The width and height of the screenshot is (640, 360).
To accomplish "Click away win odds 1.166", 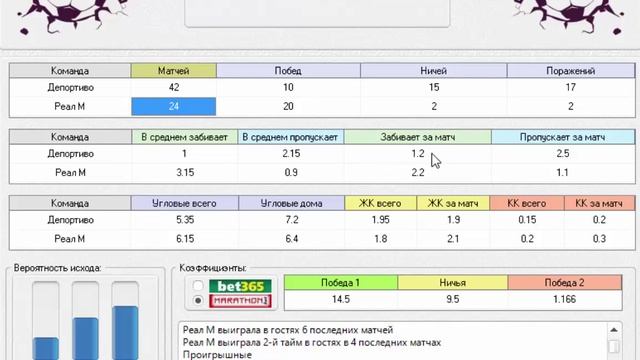I will (x=564, y=300).
